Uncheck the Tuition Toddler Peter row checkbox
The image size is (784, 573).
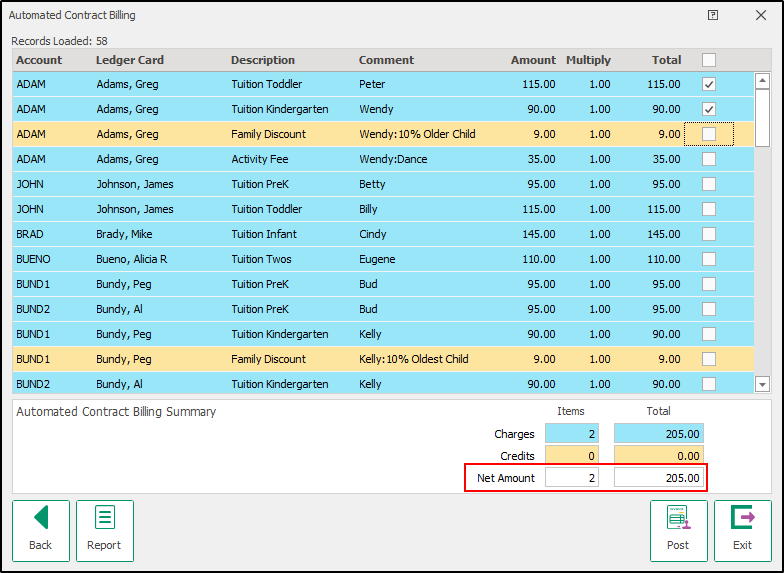coord(708,84)
